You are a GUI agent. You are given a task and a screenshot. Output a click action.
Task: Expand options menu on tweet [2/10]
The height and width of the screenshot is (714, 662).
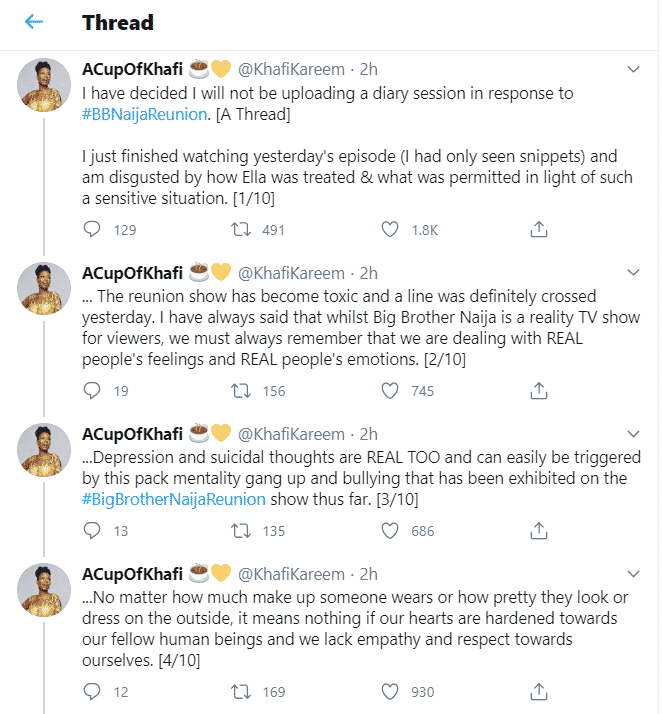click(x=632, y=273)
